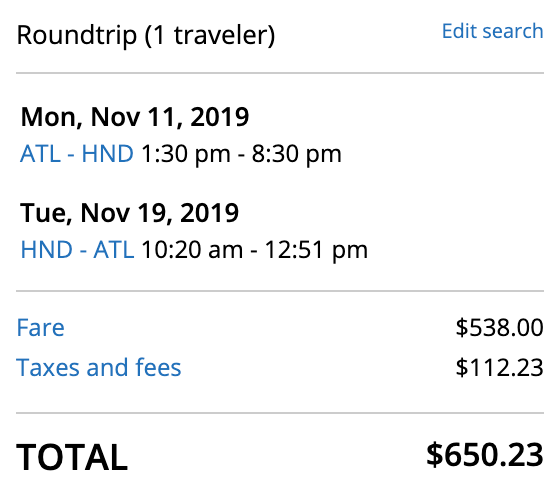Click the Edit search link

tap(493, 31)
